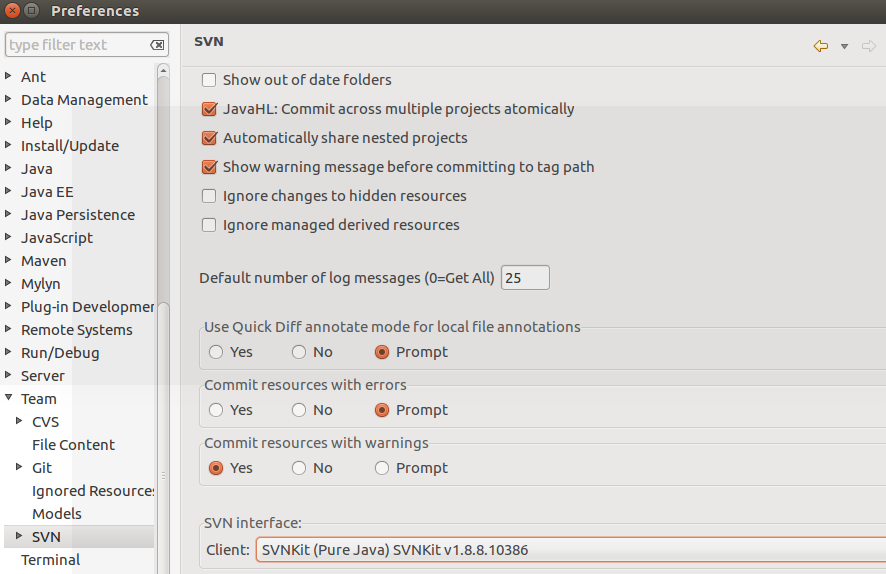This screenshot has height=574, width=886.
Task: Open File Content under Team
Action: click(73, 445)
